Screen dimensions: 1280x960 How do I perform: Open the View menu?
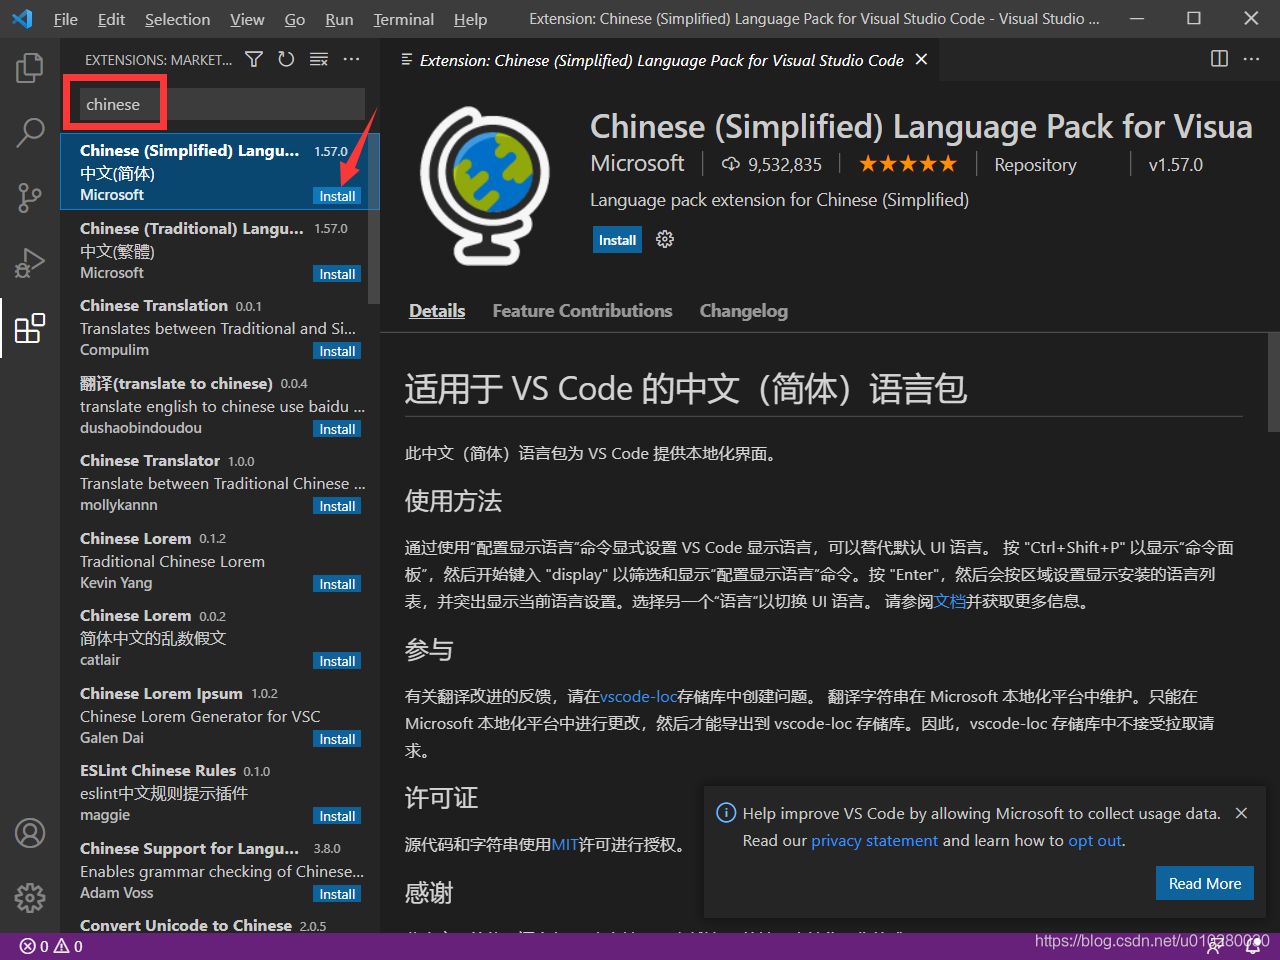coord(247,19)
